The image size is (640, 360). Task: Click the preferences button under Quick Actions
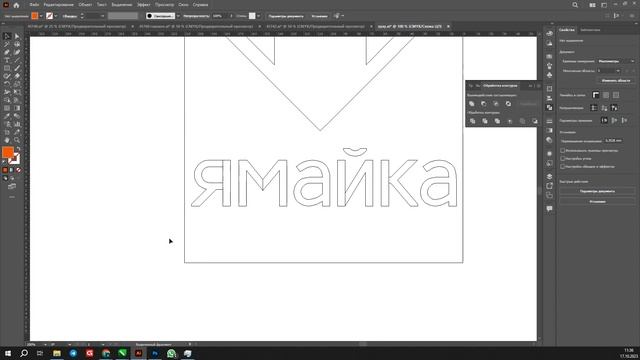597,202
